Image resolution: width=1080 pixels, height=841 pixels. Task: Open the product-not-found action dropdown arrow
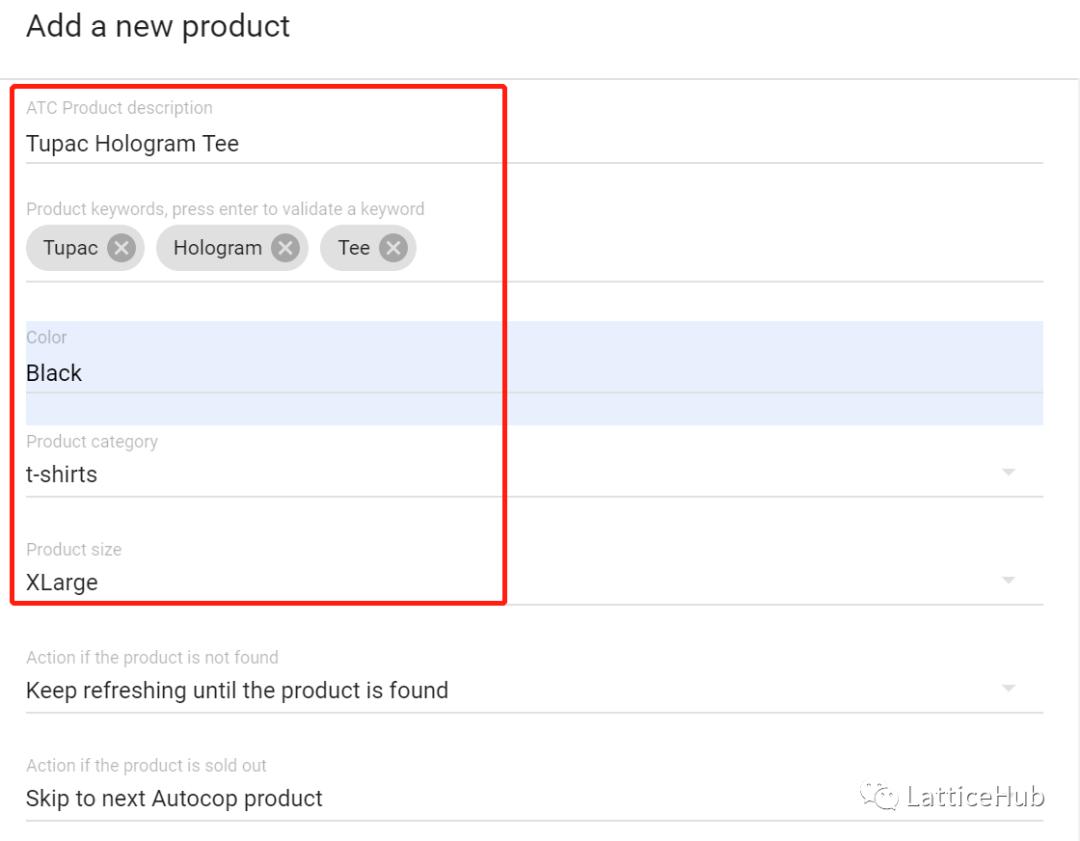point(1008,688)
